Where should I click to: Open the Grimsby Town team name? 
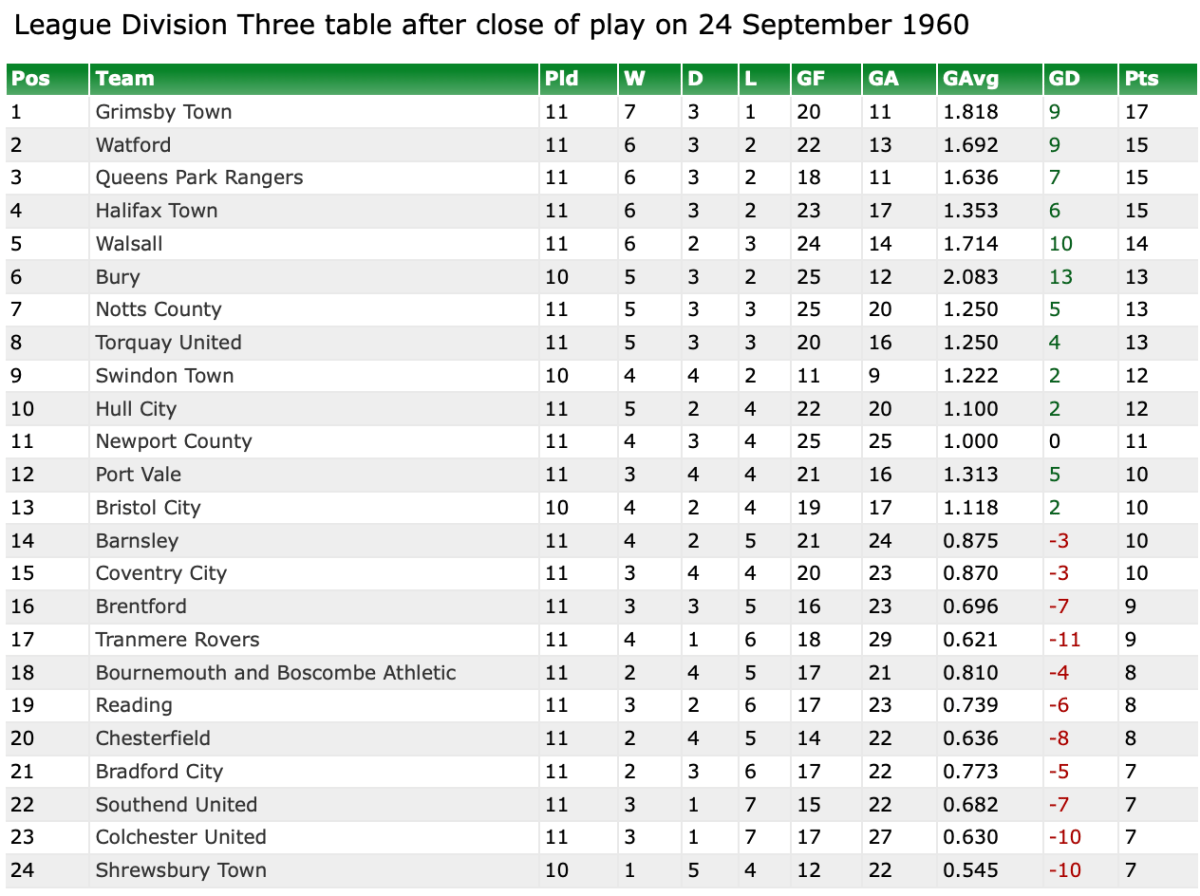click(163, 112)
